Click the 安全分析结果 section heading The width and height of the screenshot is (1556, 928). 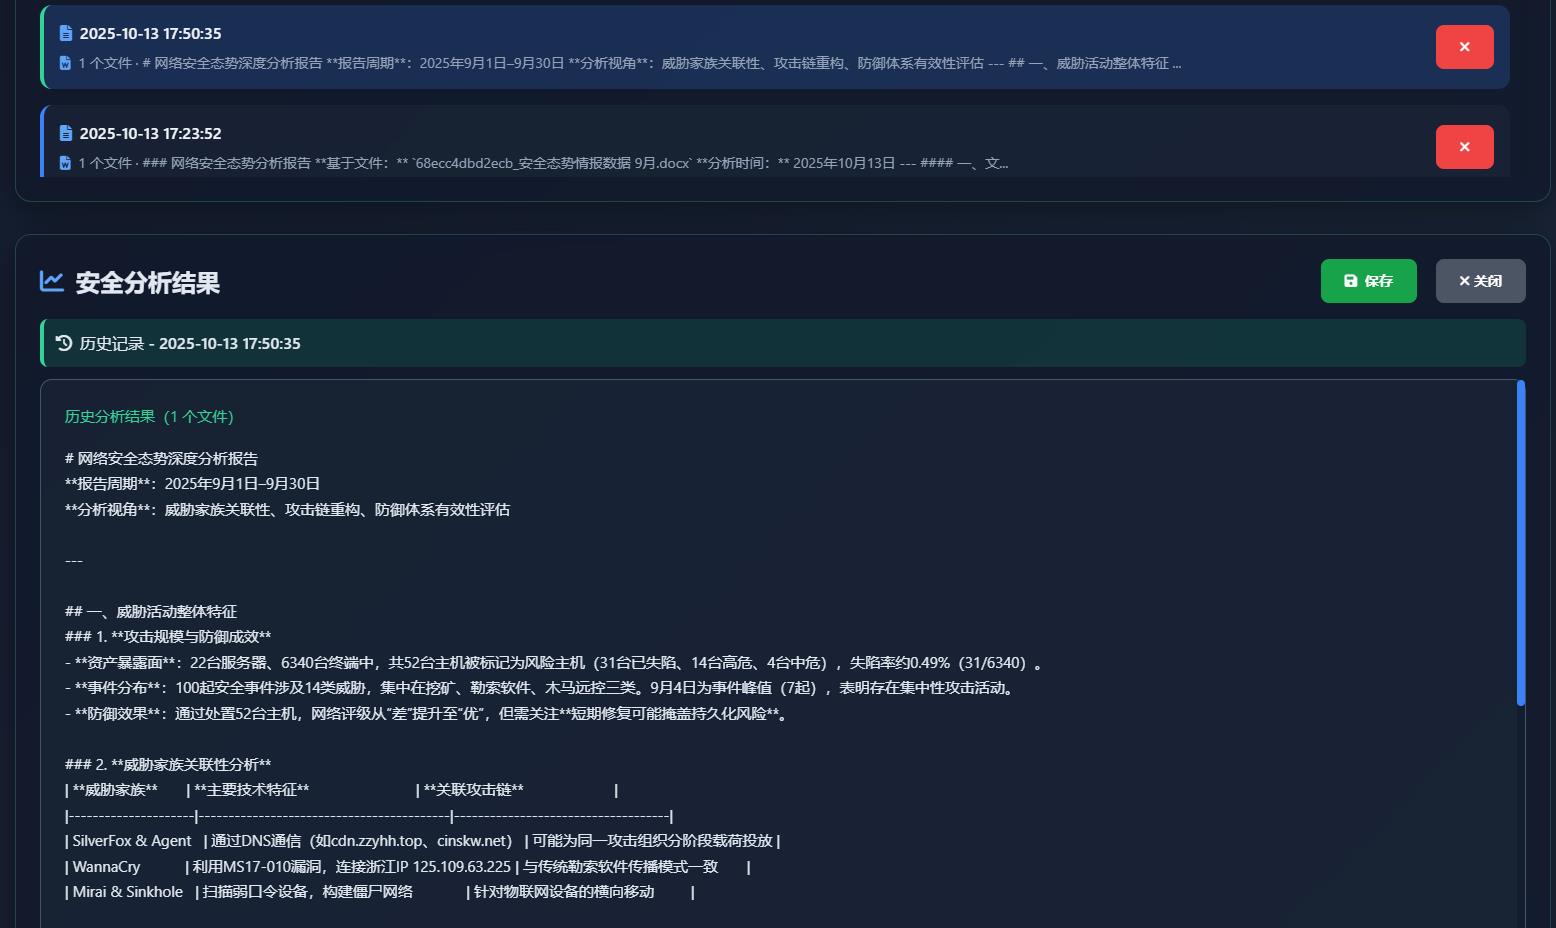[147, 283]
